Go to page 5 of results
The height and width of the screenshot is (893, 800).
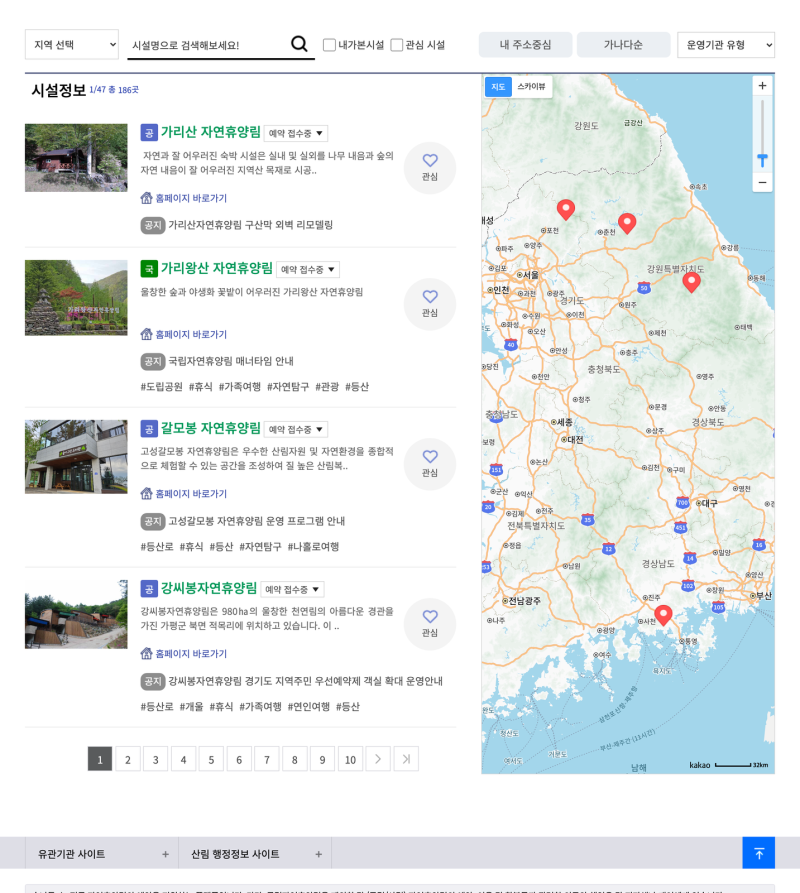[211, 759]
